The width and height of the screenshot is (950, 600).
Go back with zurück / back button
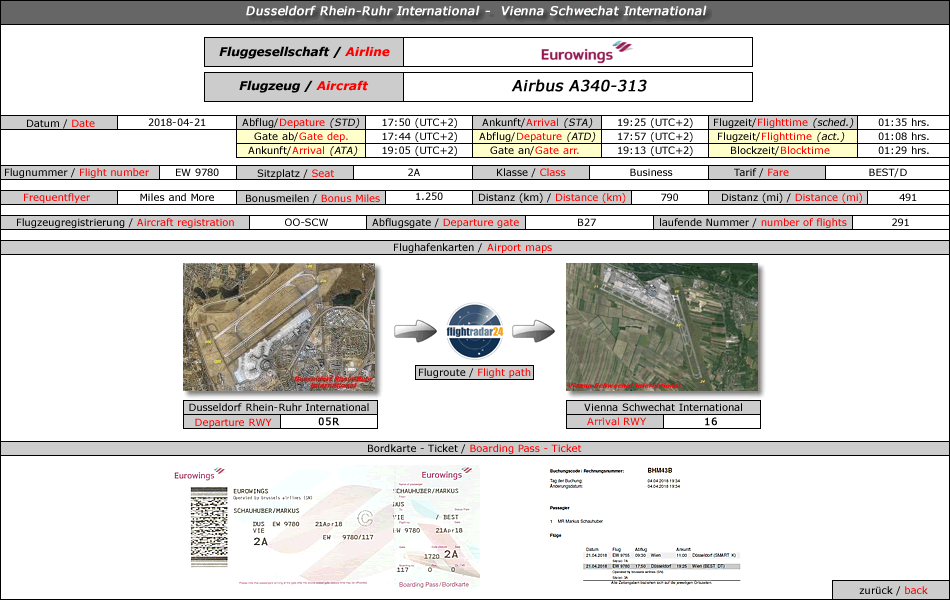(x=892, y=590)
